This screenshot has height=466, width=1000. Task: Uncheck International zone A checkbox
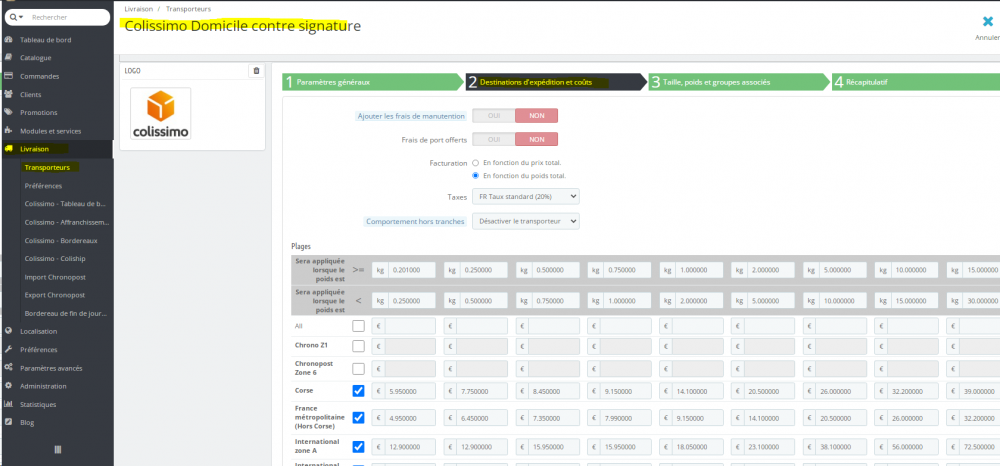click(358, 446)
